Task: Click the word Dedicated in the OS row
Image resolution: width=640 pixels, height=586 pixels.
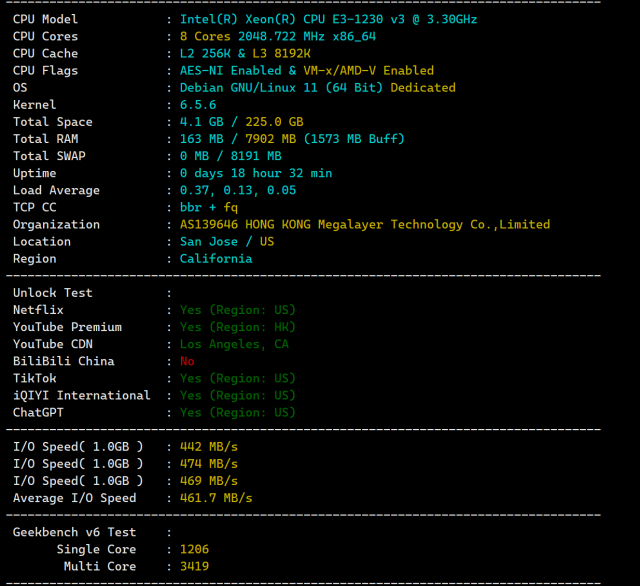Action: (x=423, y=88)
